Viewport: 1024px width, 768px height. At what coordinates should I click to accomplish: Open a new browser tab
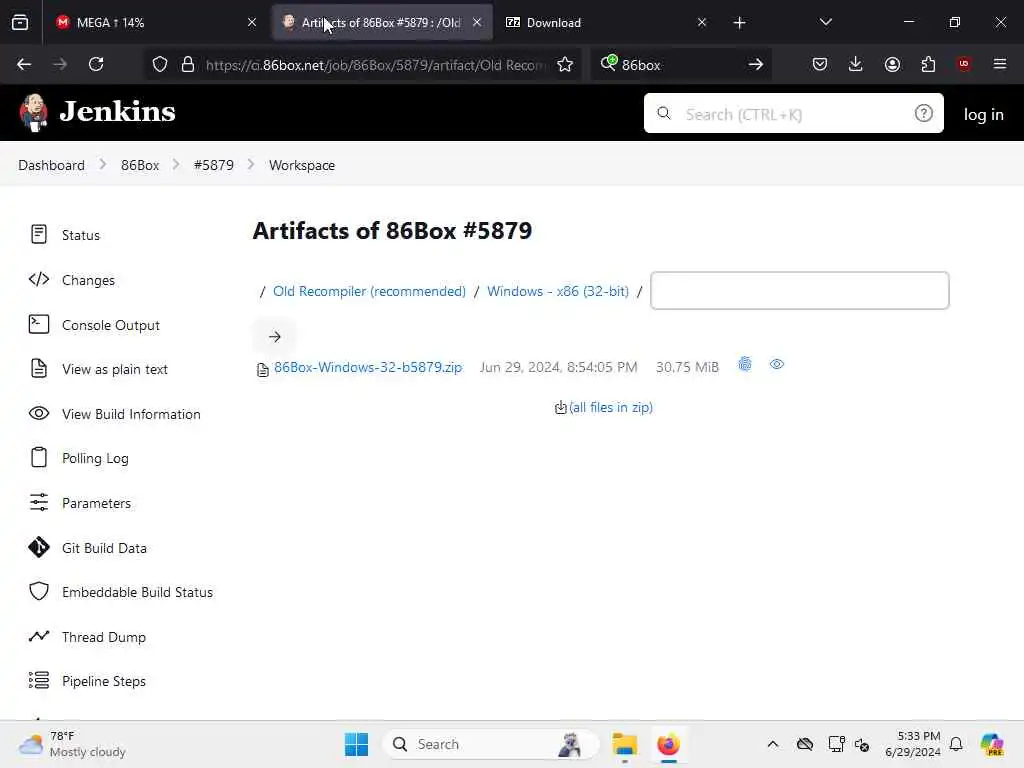[739, 23]
